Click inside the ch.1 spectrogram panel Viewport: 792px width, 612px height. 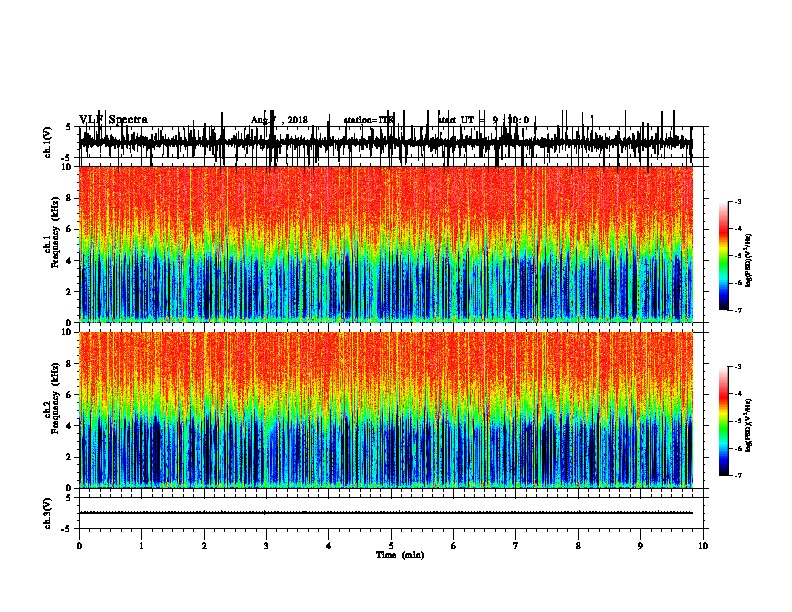click(x=386, y=244)
